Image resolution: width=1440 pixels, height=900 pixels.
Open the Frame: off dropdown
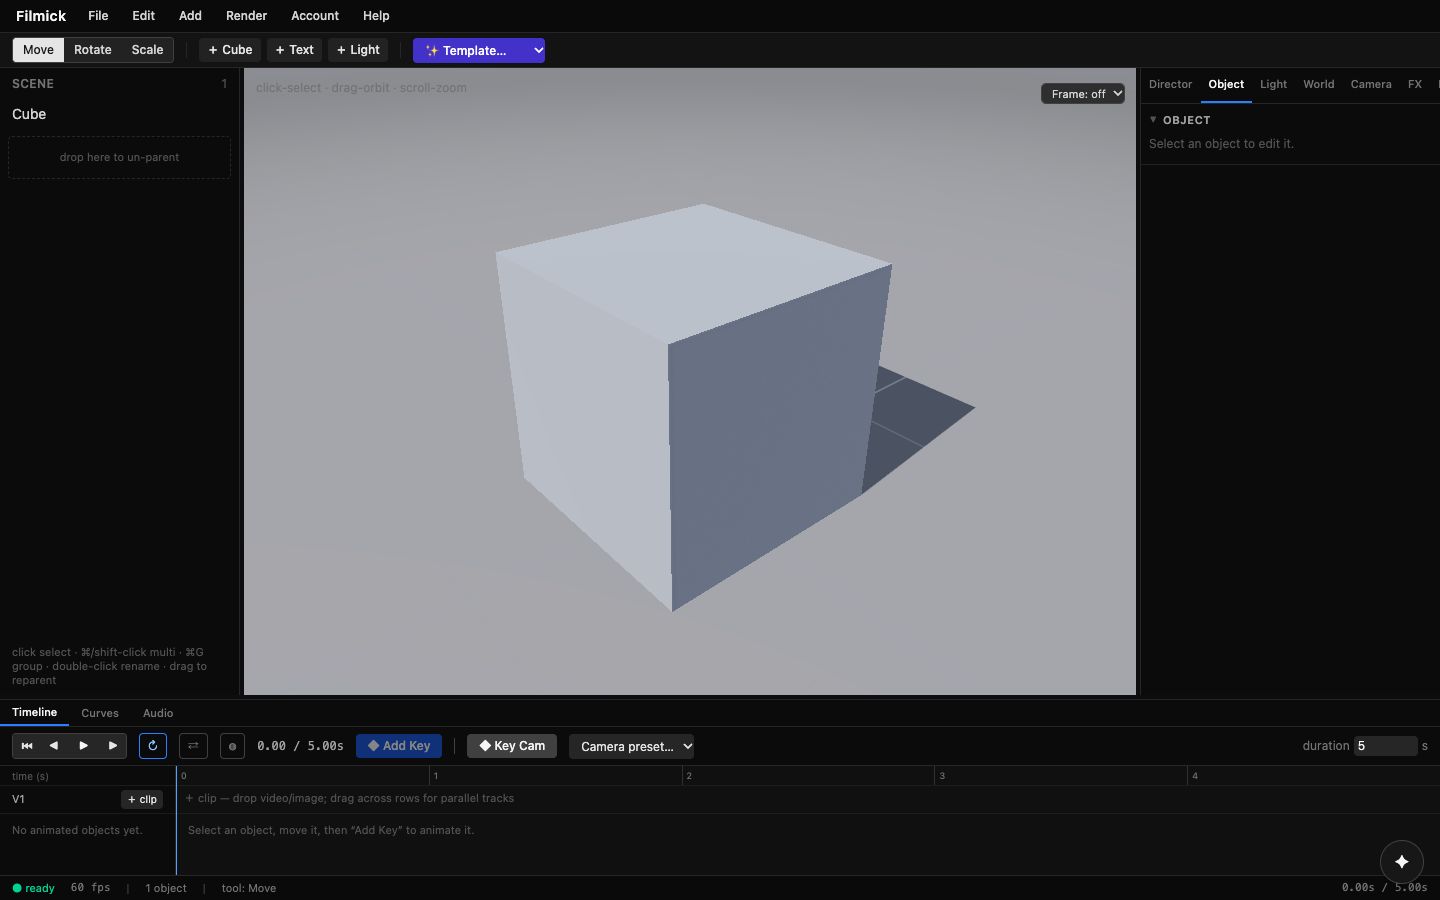coord(1083,94)
